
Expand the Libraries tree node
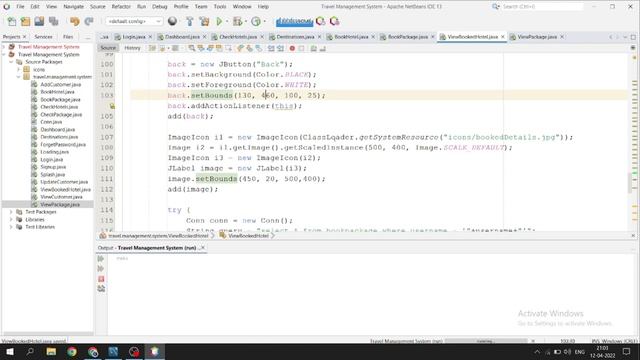tap(11, 219)
